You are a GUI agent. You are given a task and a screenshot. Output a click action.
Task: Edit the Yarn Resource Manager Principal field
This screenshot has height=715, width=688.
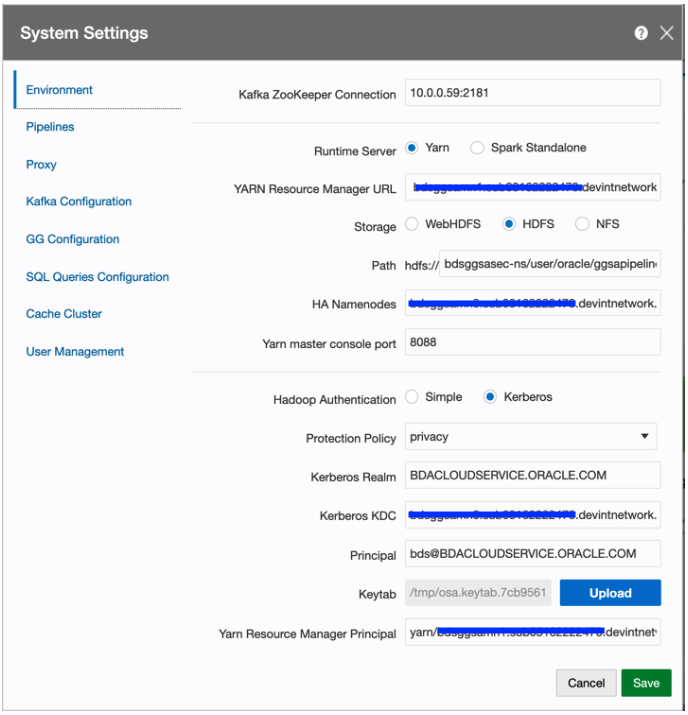click(533, 632)
